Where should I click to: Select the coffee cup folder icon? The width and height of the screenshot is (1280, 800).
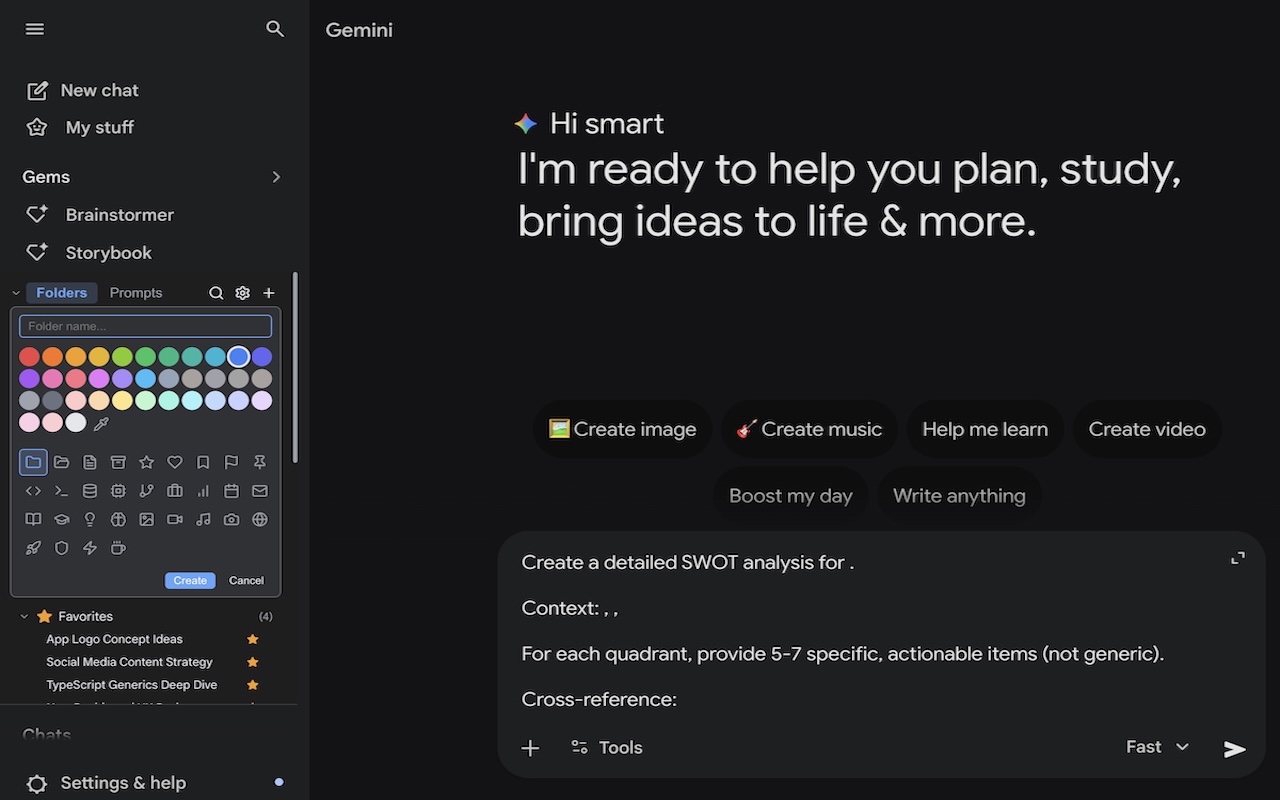click(x=118, y=548)
